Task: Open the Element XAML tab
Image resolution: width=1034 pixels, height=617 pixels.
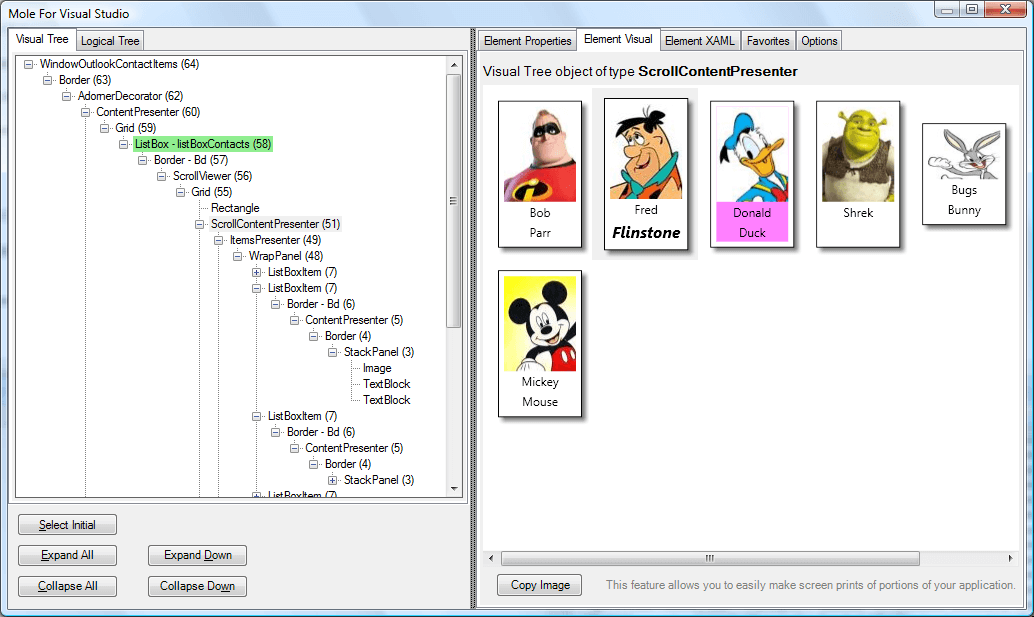Action: (x=700, y=41)
